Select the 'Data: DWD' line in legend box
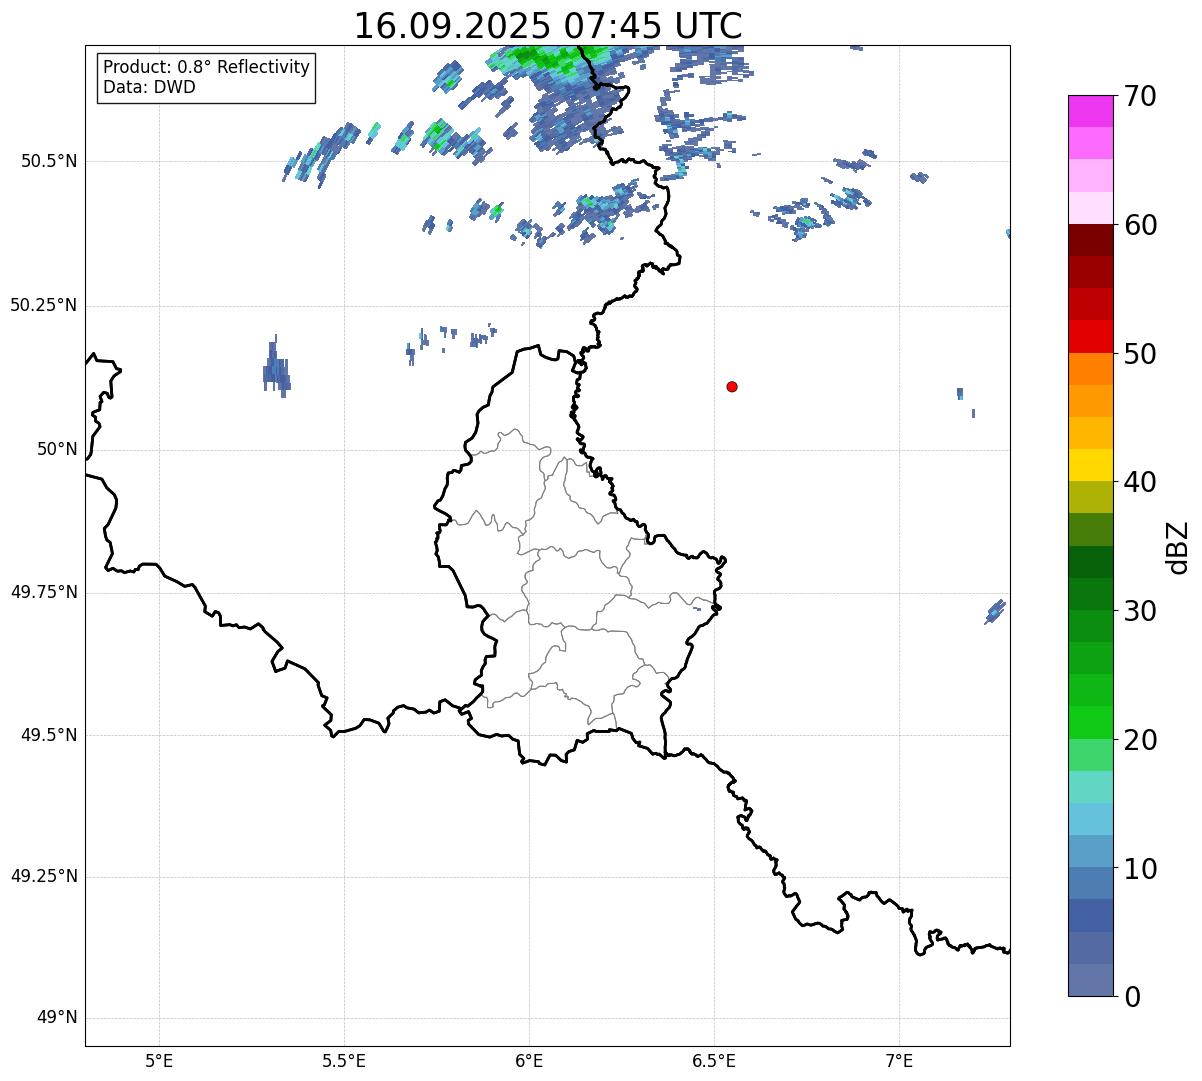This screenshot has height=1081, width=1202. (150, 87)
